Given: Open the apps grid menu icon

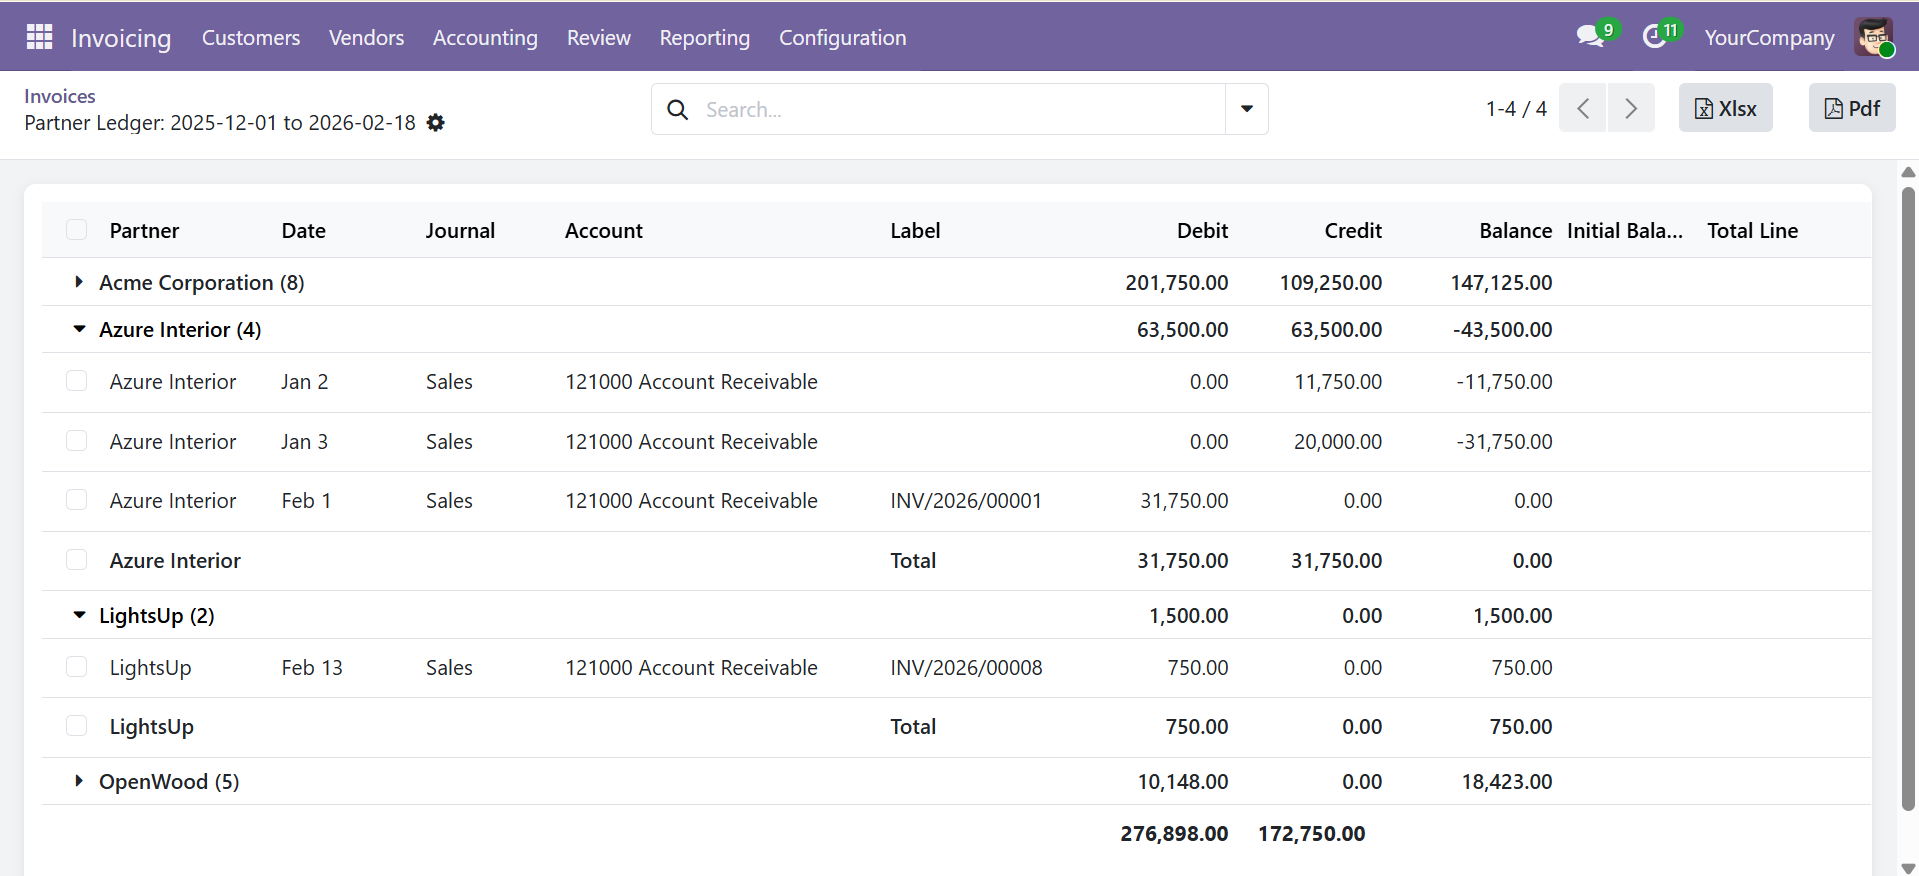Looking at the screenshot, I should point(39,37).
